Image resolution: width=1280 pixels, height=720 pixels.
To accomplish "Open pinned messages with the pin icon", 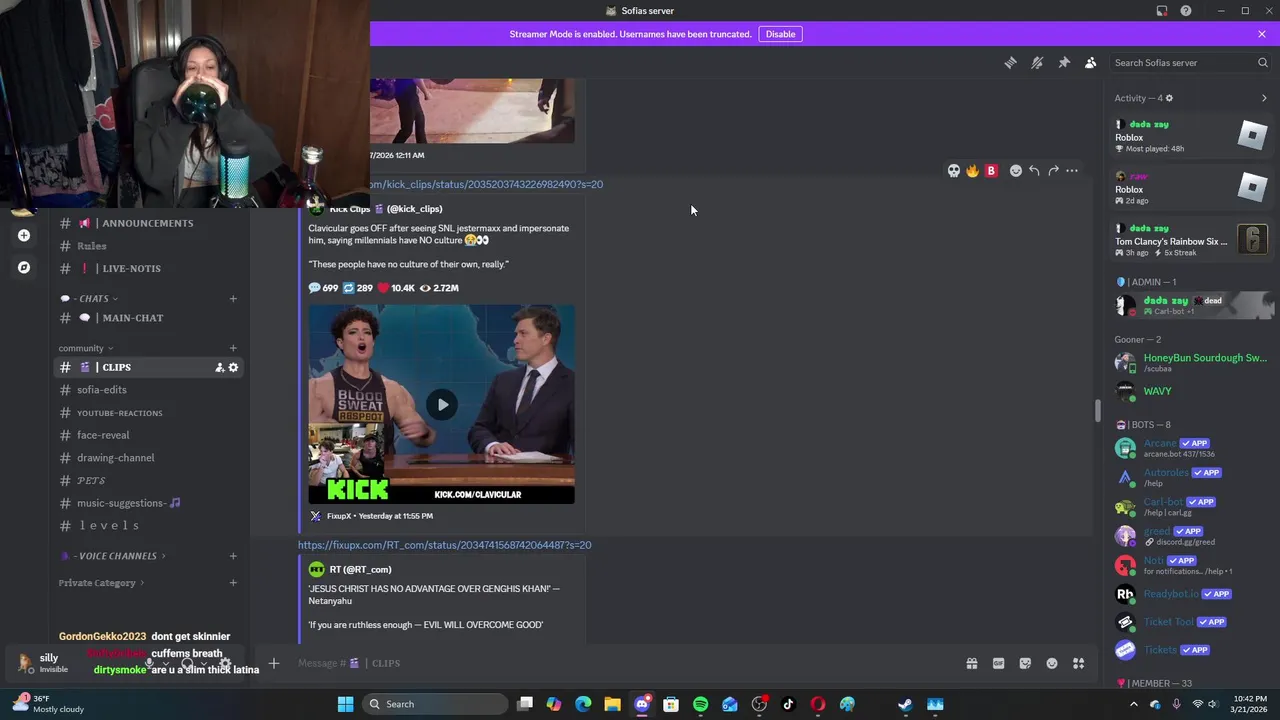I will 1064,62.
